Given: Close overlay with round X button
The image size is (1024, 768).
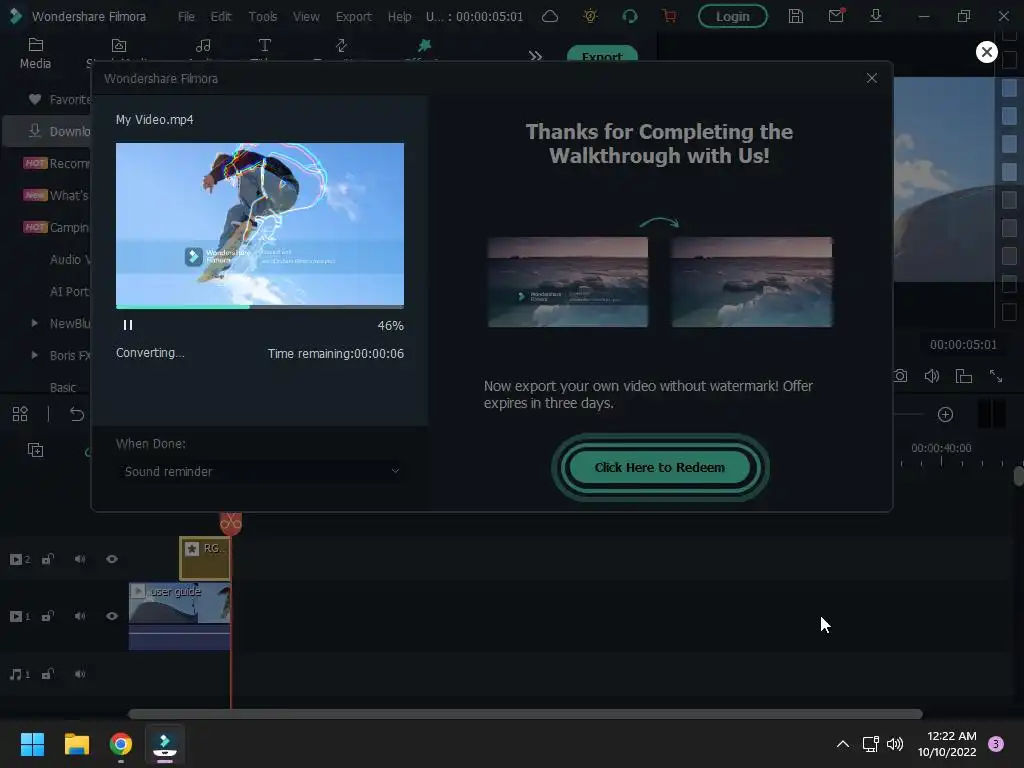Looking at the screenshot, I should [x=987, y=52].
